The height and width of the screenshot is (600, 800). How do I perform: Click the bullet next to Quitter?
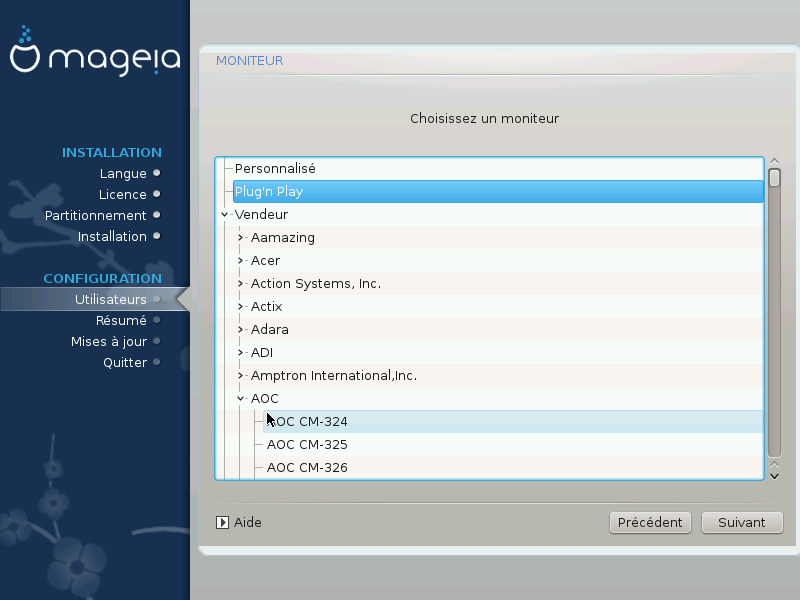coord(157,362)
